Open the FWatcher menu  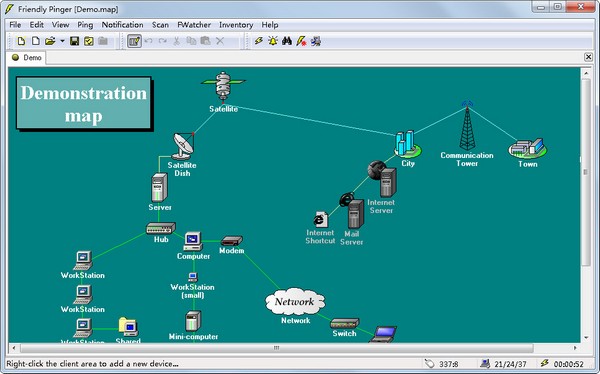[194, 25]
